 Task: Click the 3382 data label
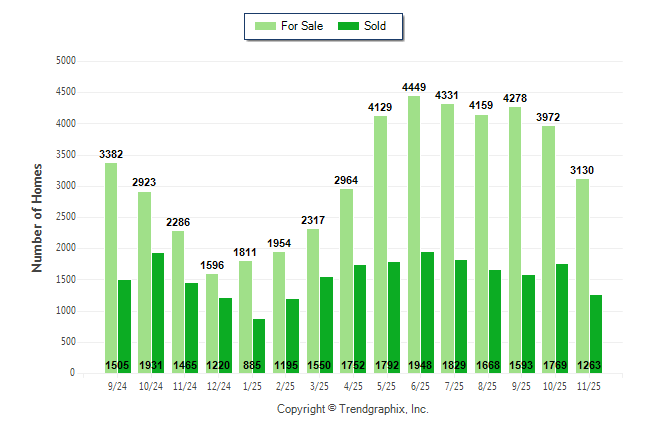pos(111,154)
